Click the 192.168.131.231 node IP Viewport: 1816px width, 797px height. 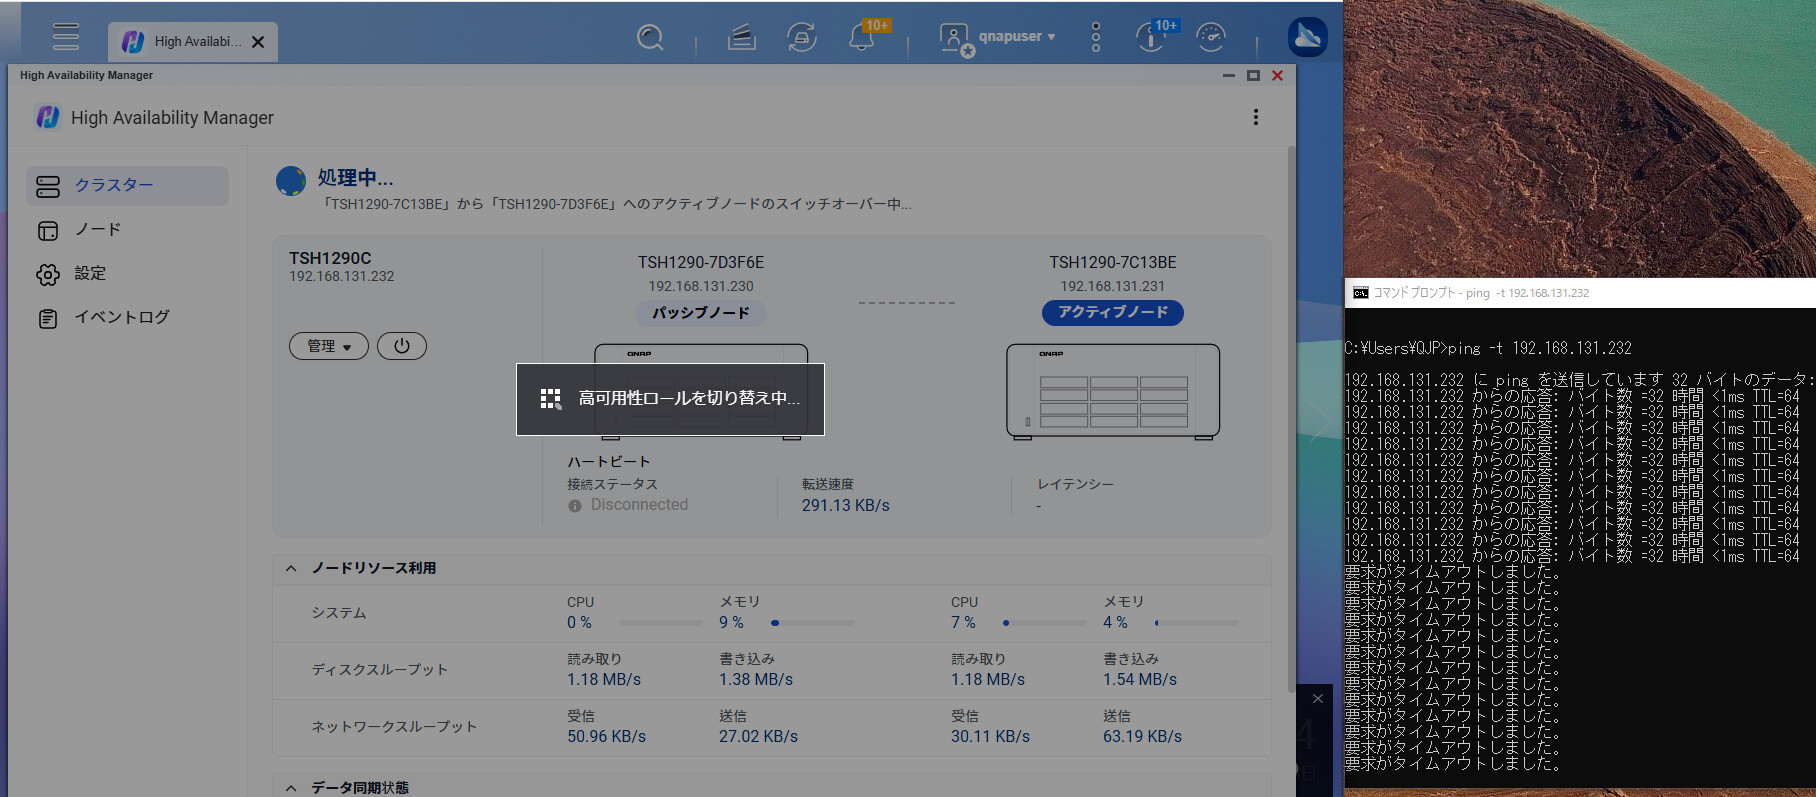pos(1113,286)
